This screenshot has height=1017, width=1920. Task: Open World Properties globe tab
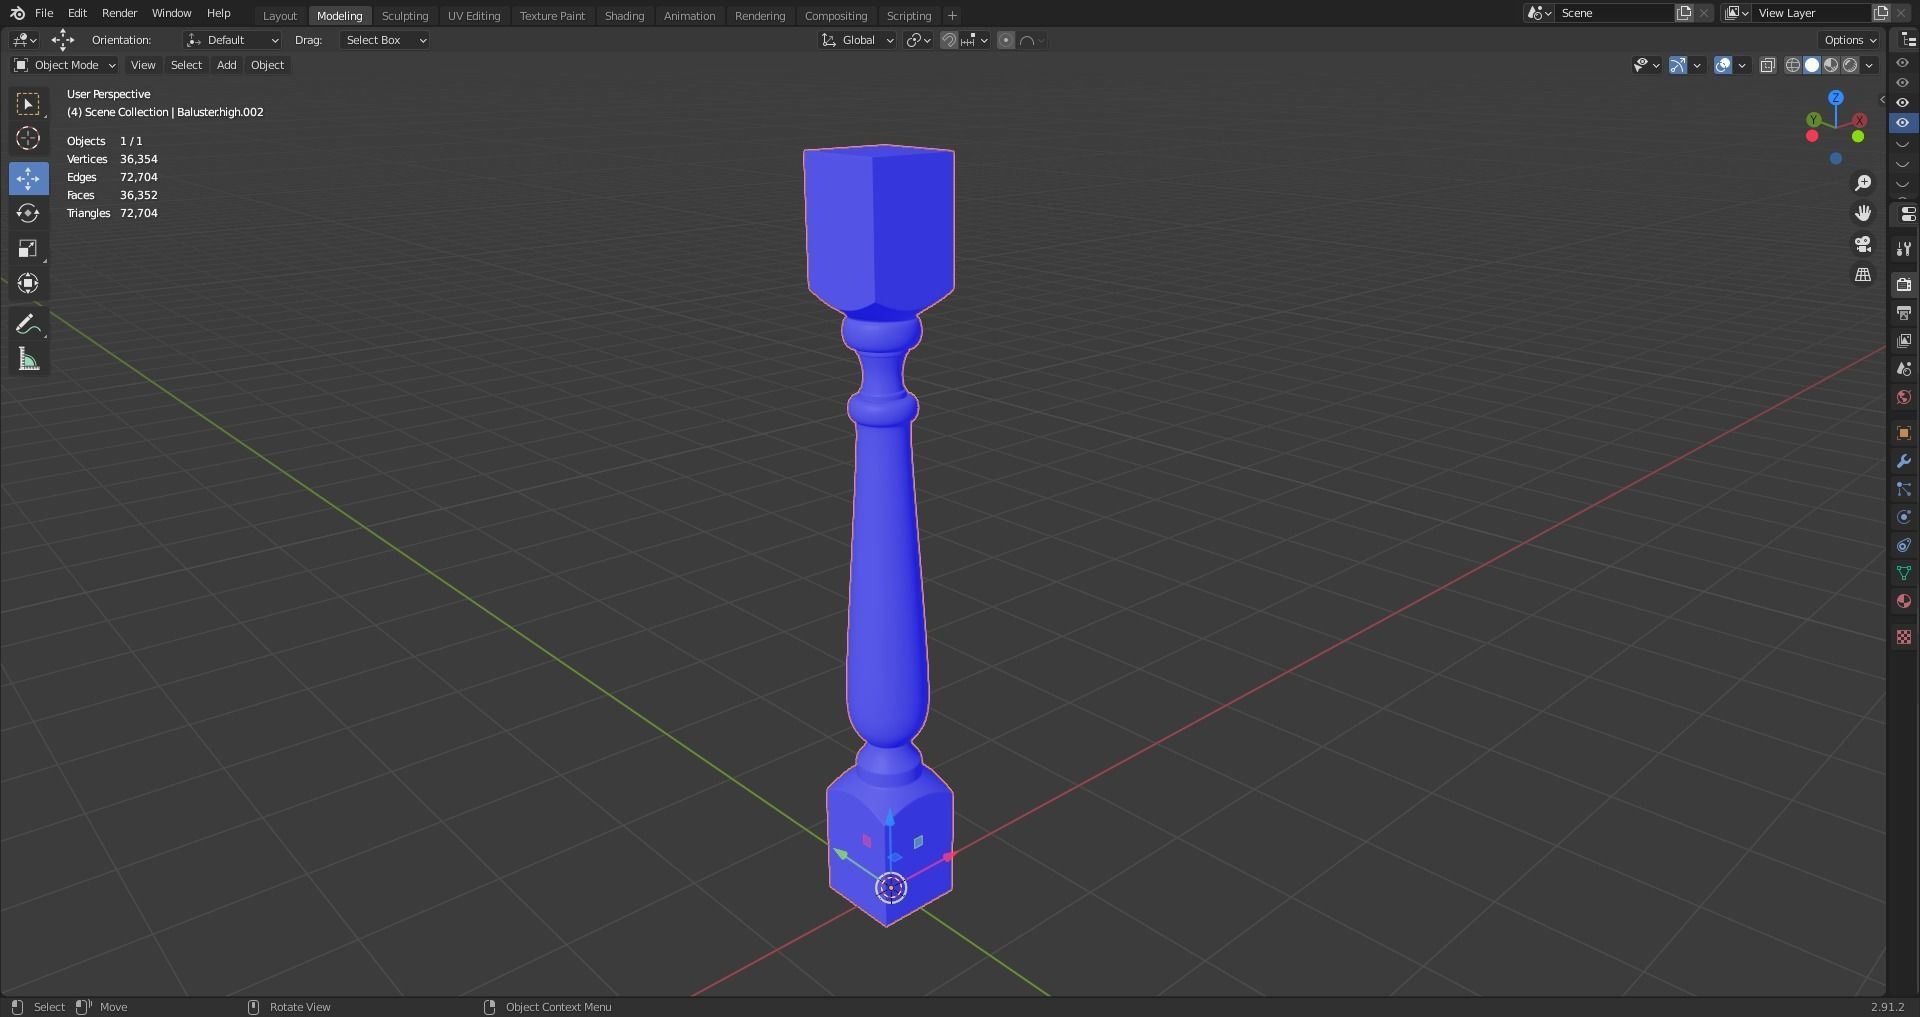pos(1904,397)
